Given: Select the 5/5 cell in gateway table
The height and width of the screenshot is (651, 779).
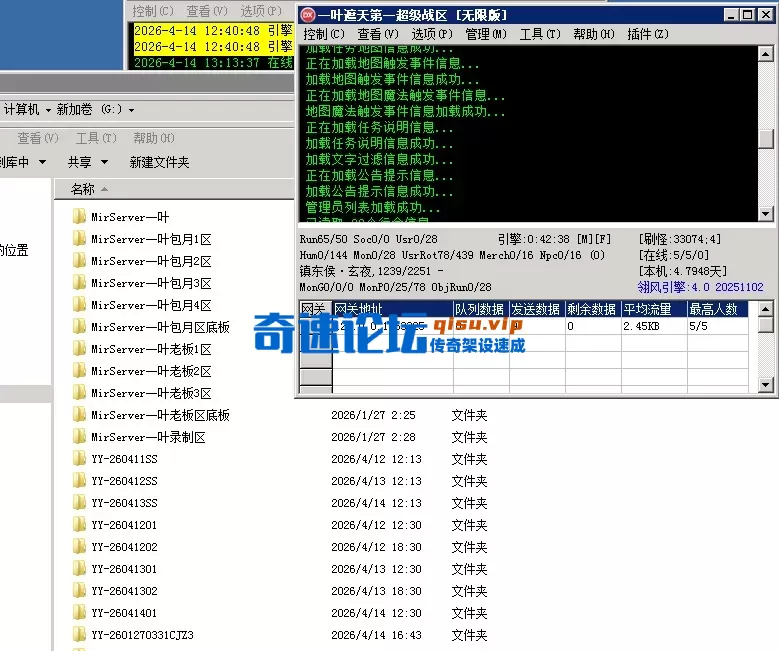Looking at the screenshot, I should pos(718,326).
